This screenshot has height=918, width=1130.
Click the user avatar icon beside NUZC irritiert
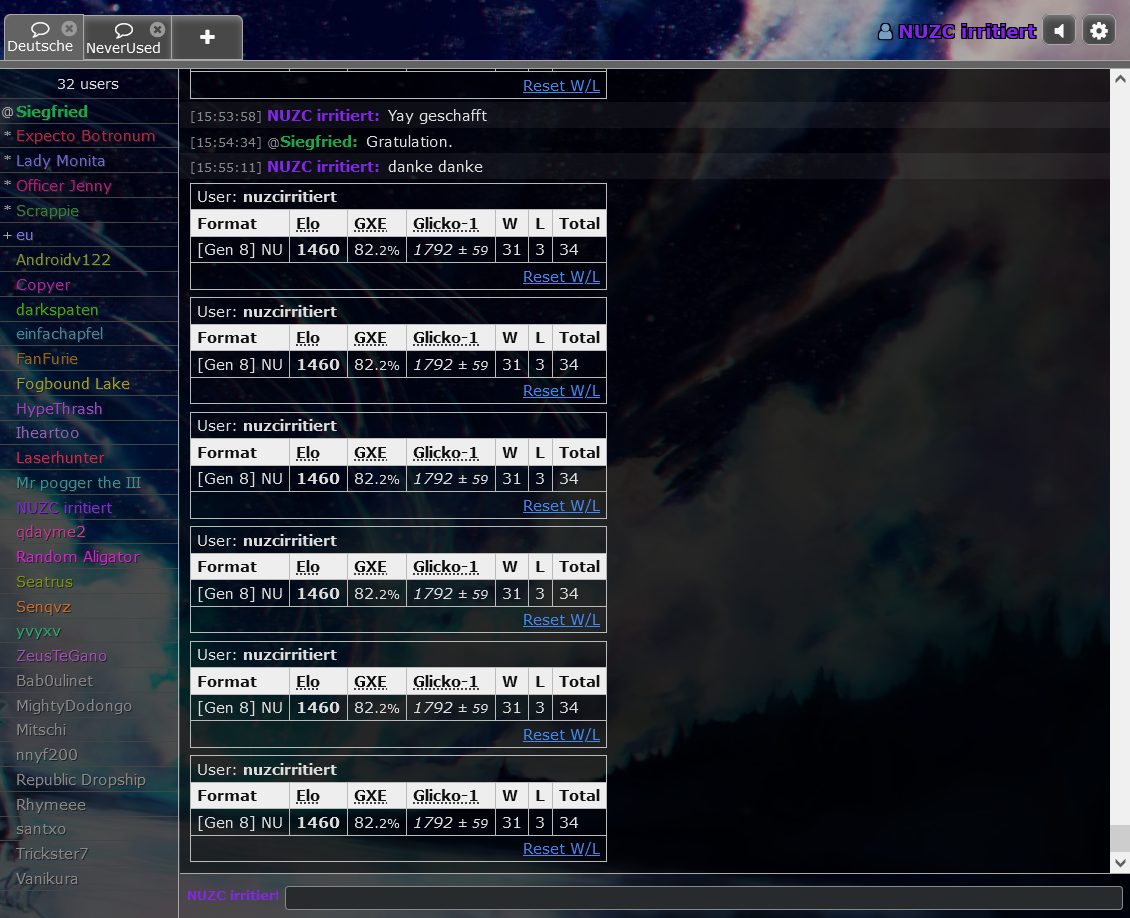885,32
